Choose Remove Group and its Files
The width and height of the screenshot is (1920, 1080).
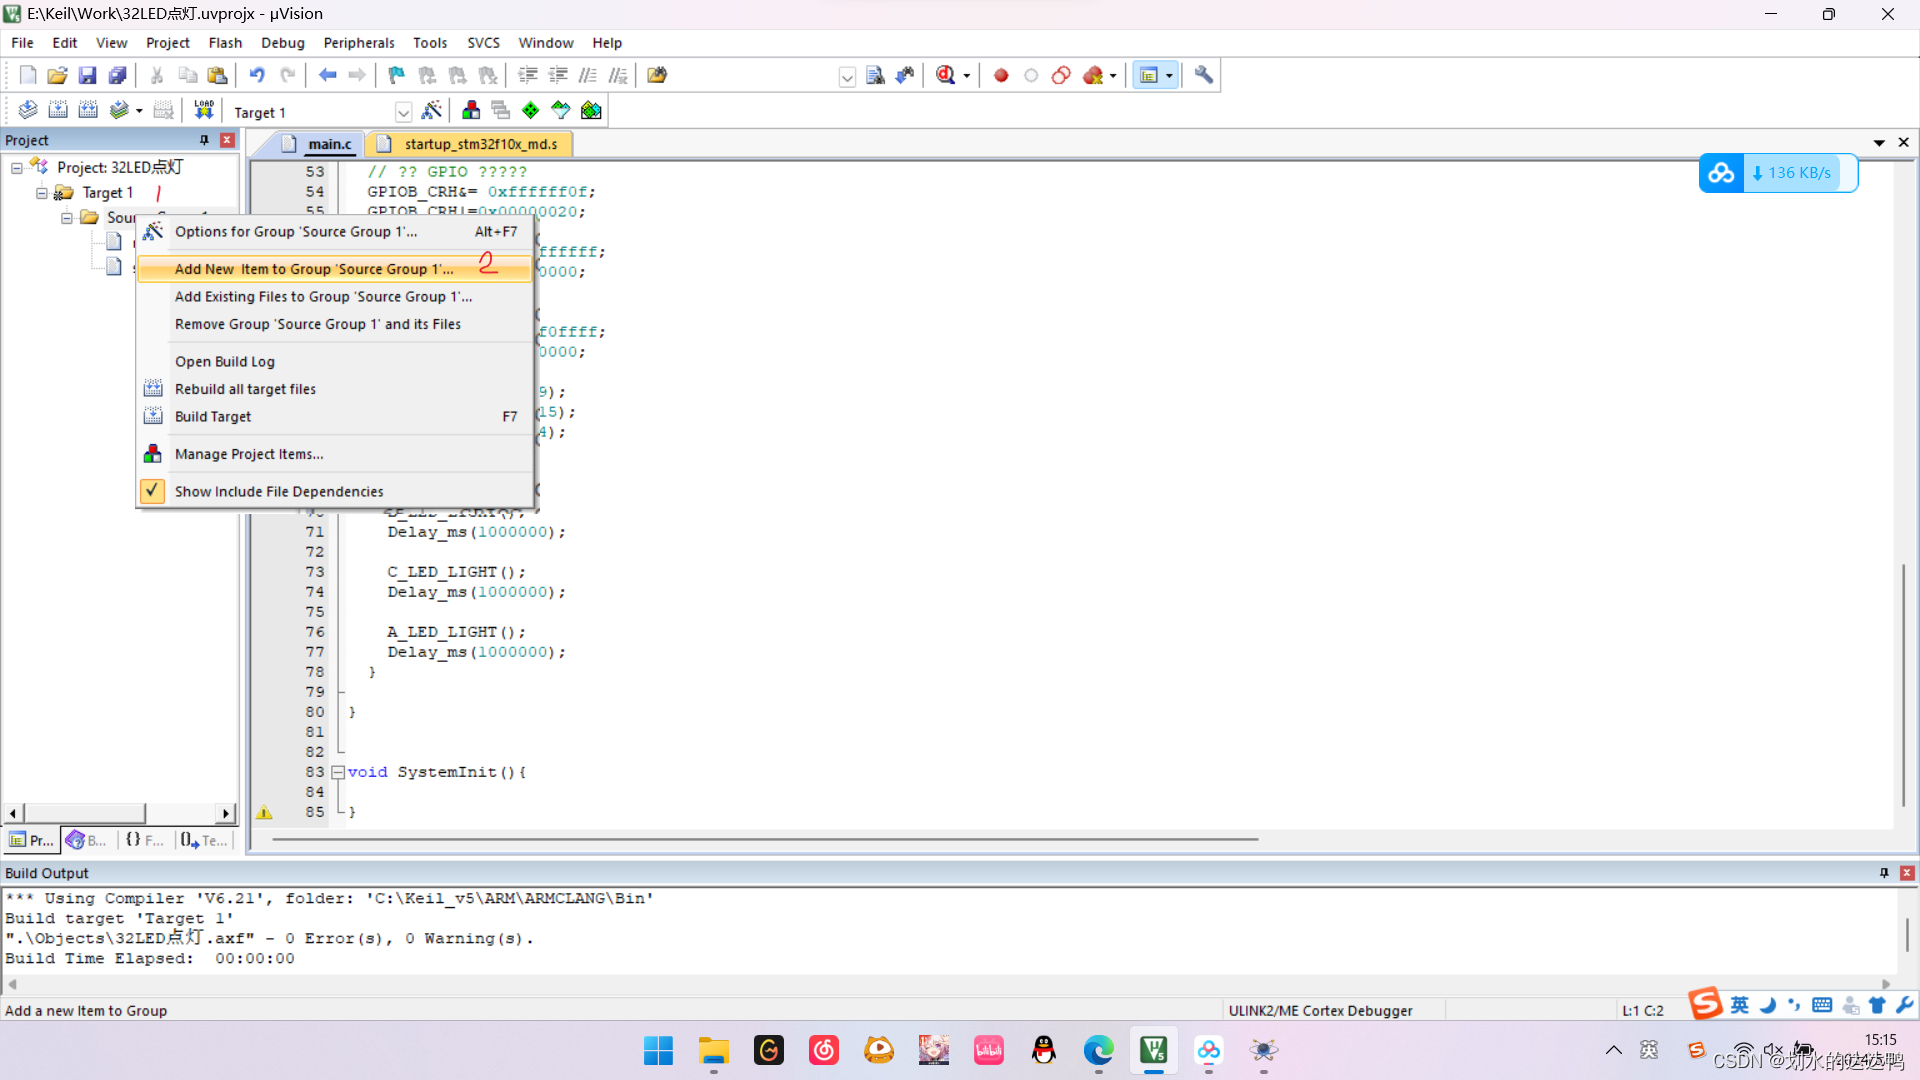(x=335, y=324)
